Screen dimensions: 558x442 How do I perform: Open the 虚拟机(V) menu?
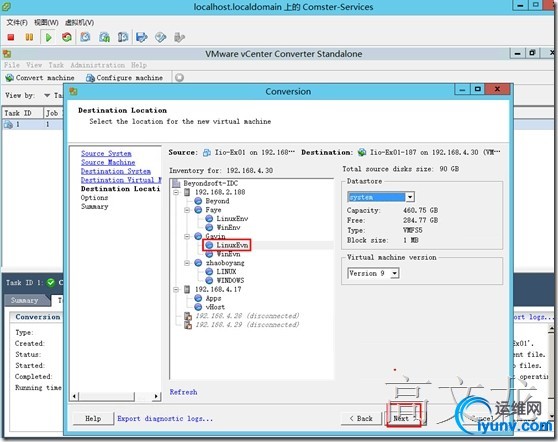[79, 22]
